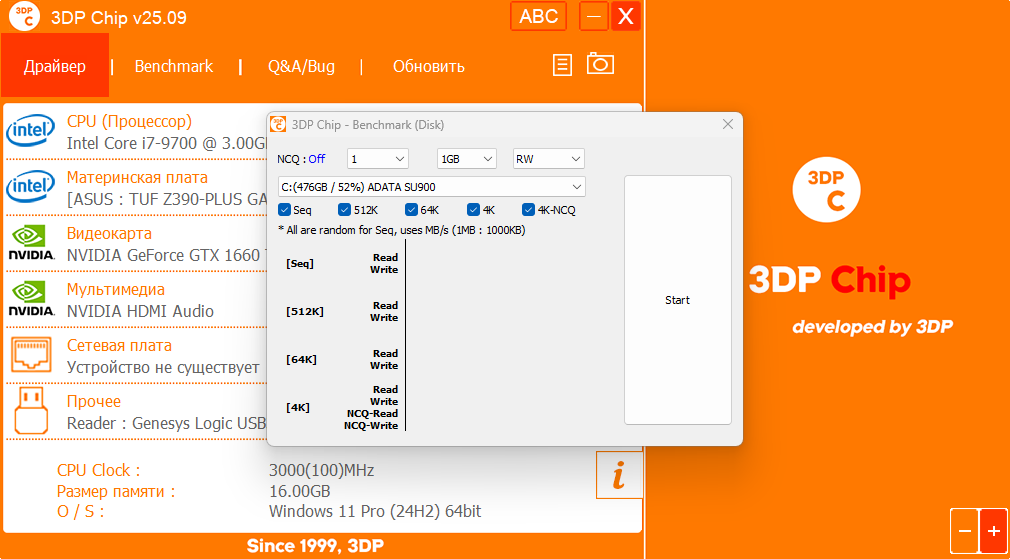Image resolution: width=1010 pixels, height=559 pixels.
Task: Click the NVIDIA multimedia audio icon
Action: click(x=31, y=299)
